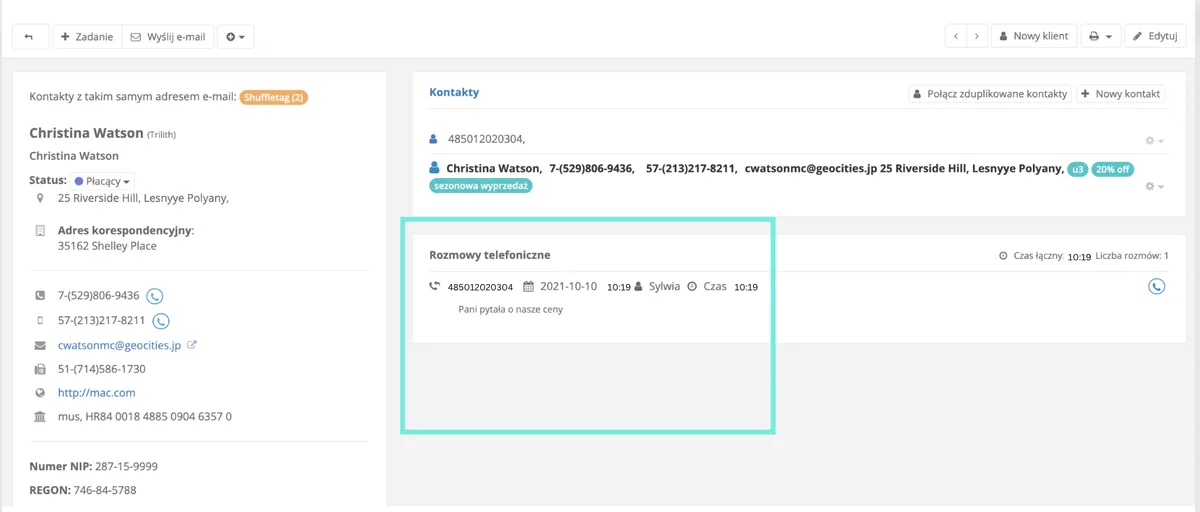
Task: Click the fax number 51-(714)586-1730
Action: click(102, 369)
